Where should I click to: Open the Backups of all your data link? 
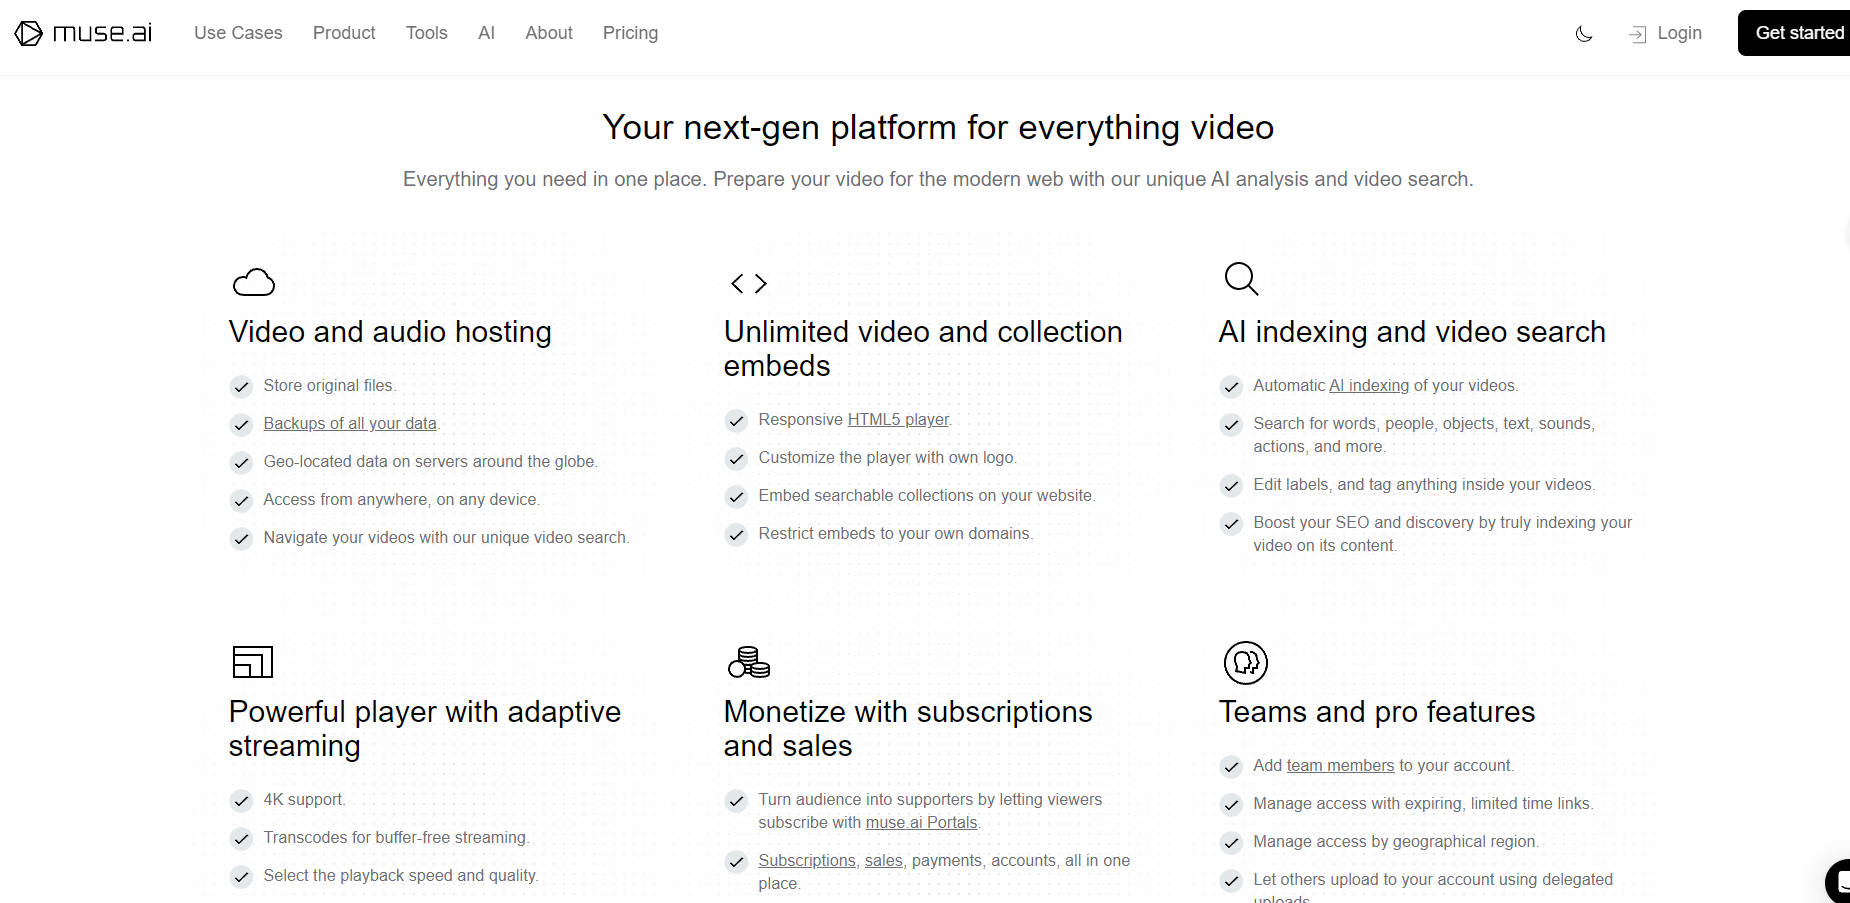tap(350, 424)
